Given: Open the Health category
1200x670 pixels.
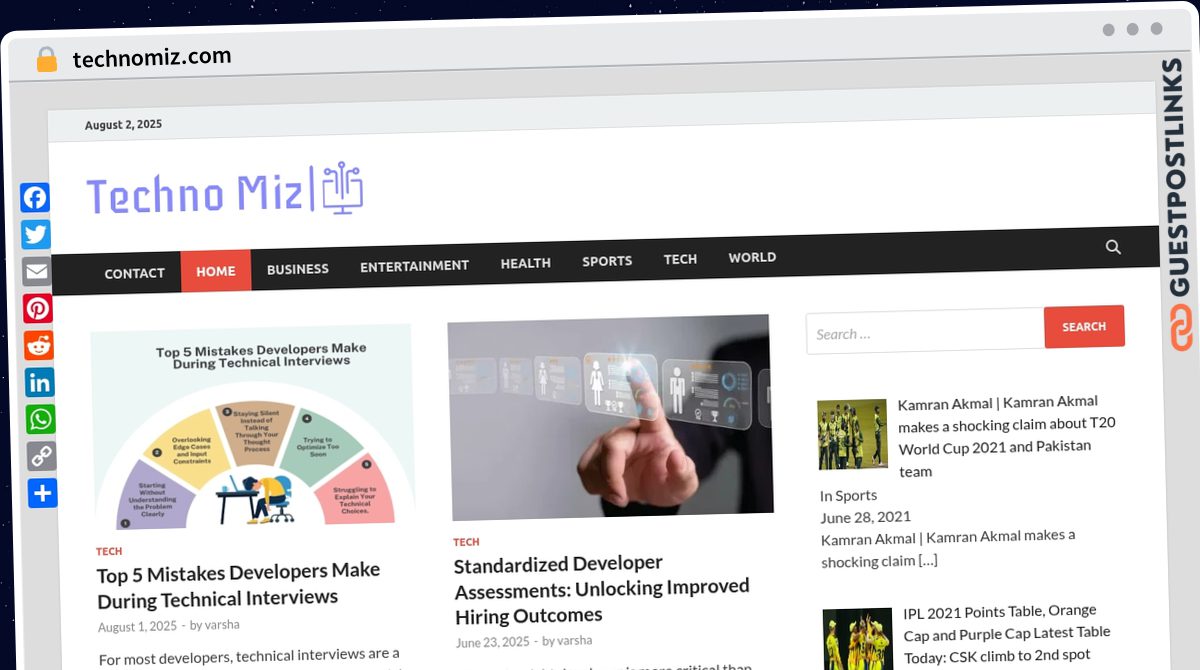Looking at the screenshot, I should [x=526, y=263].
